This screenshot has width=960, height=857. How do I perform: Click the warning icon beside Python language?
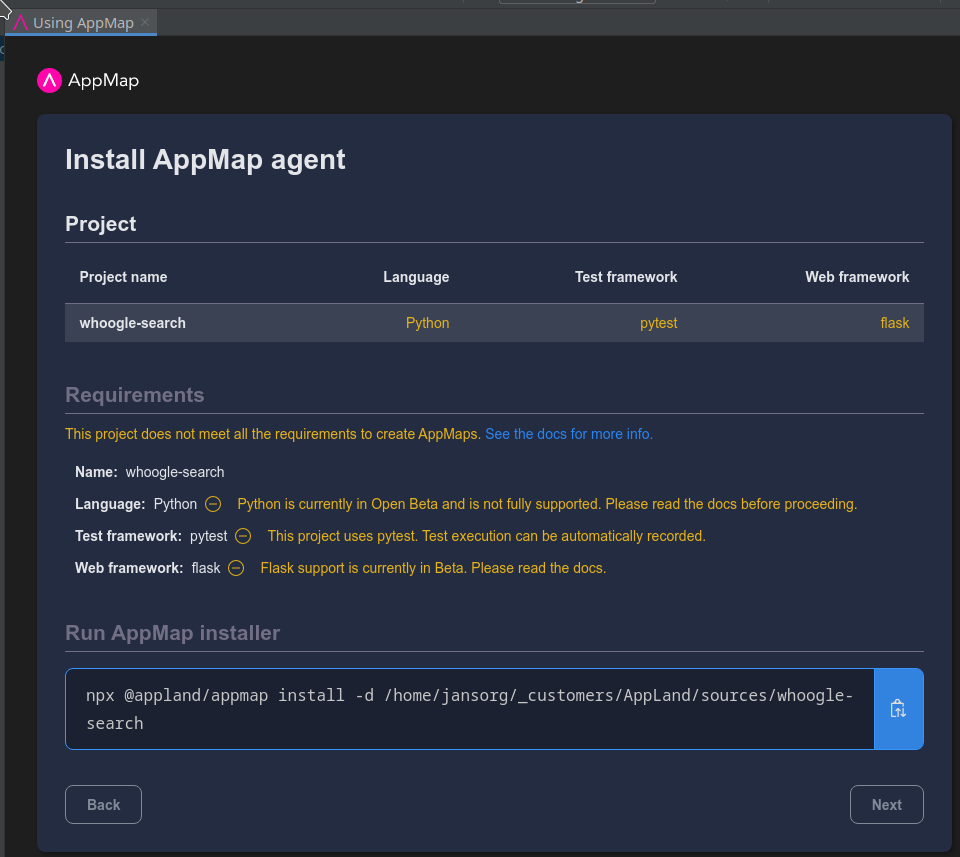click(x=212, y=504)
